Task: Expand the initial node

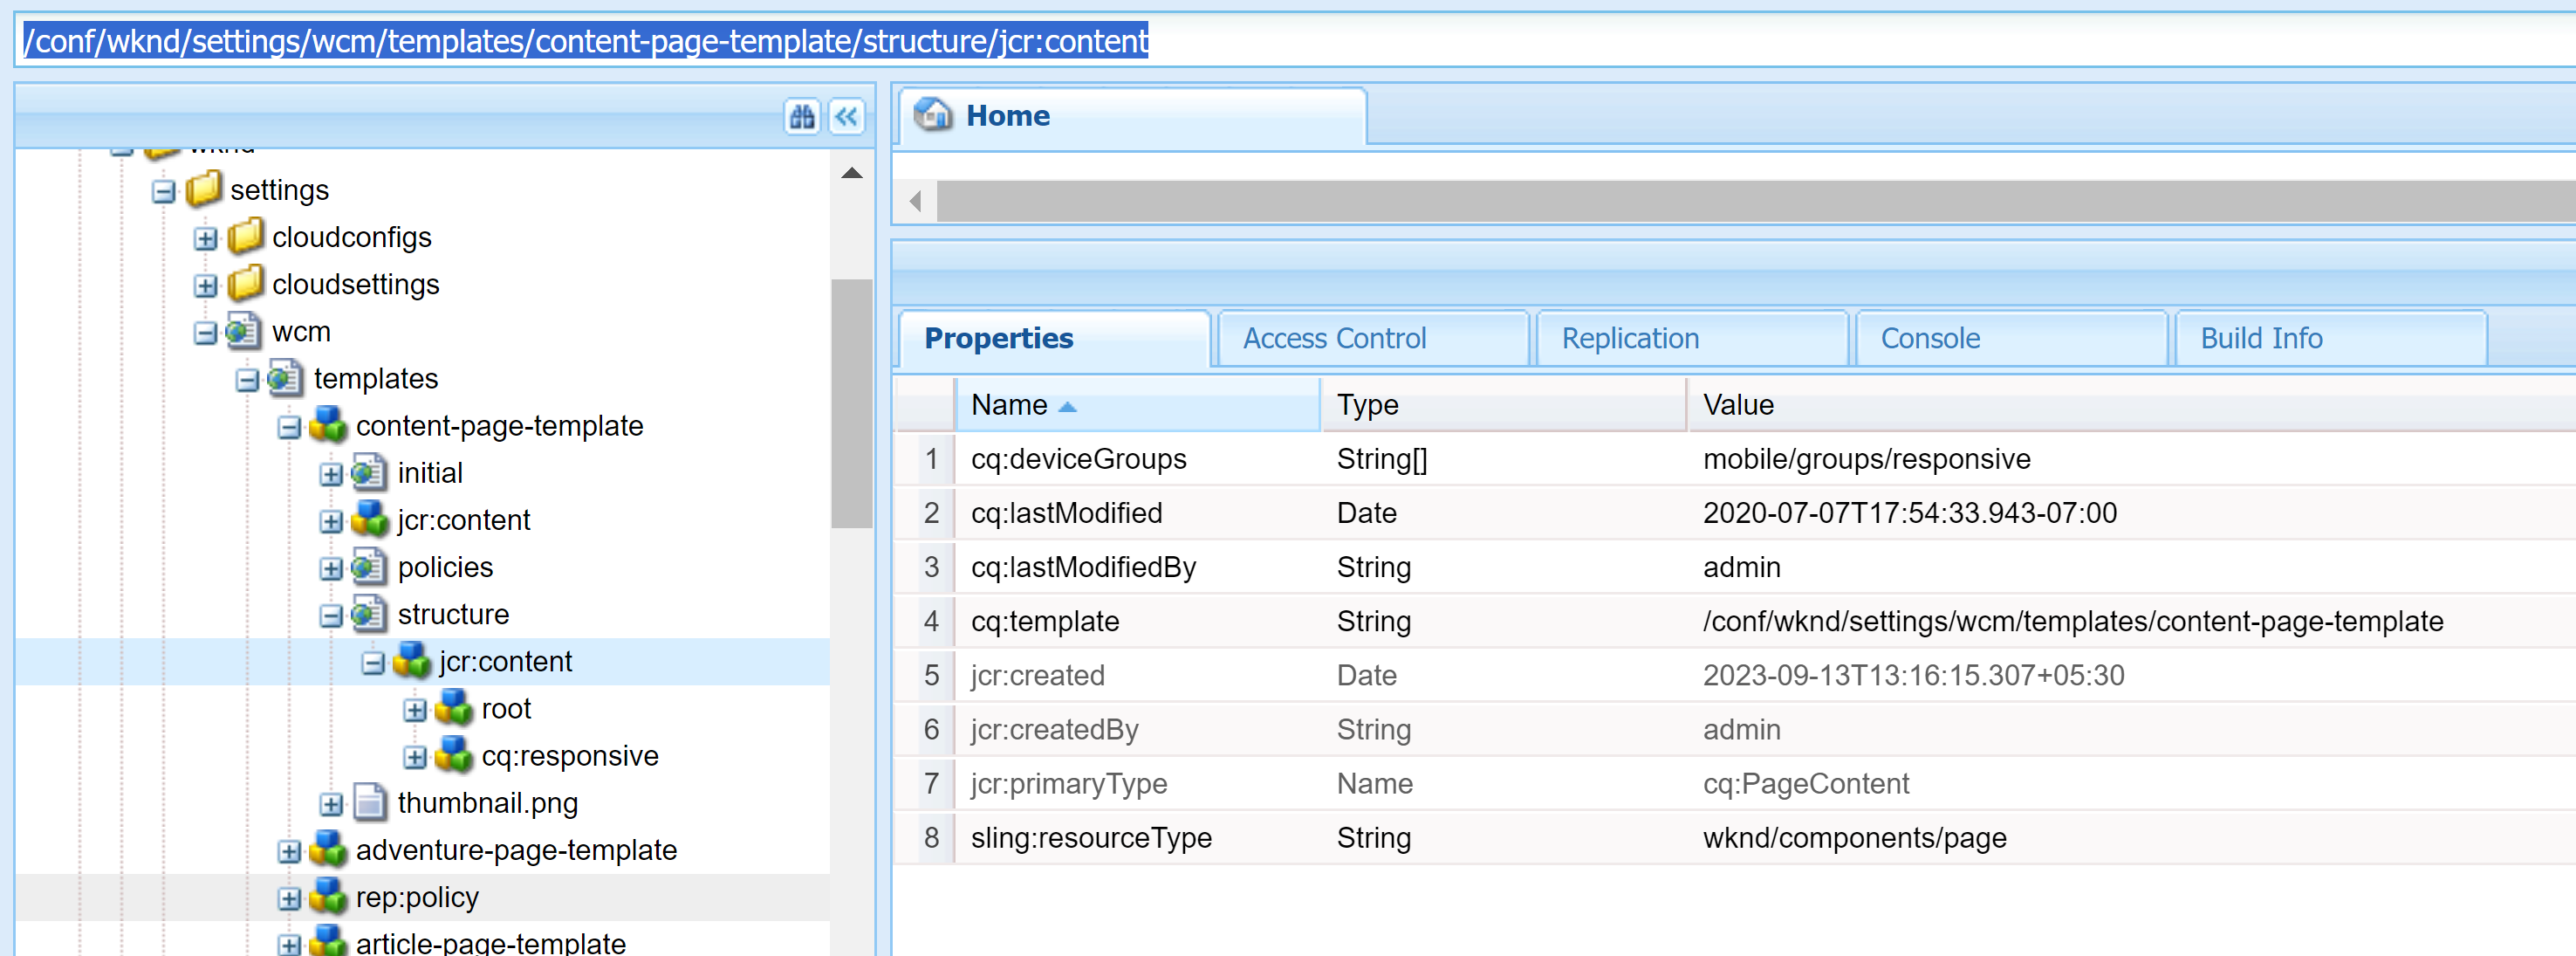Action: pyautogui.click(x=331, y=472)
